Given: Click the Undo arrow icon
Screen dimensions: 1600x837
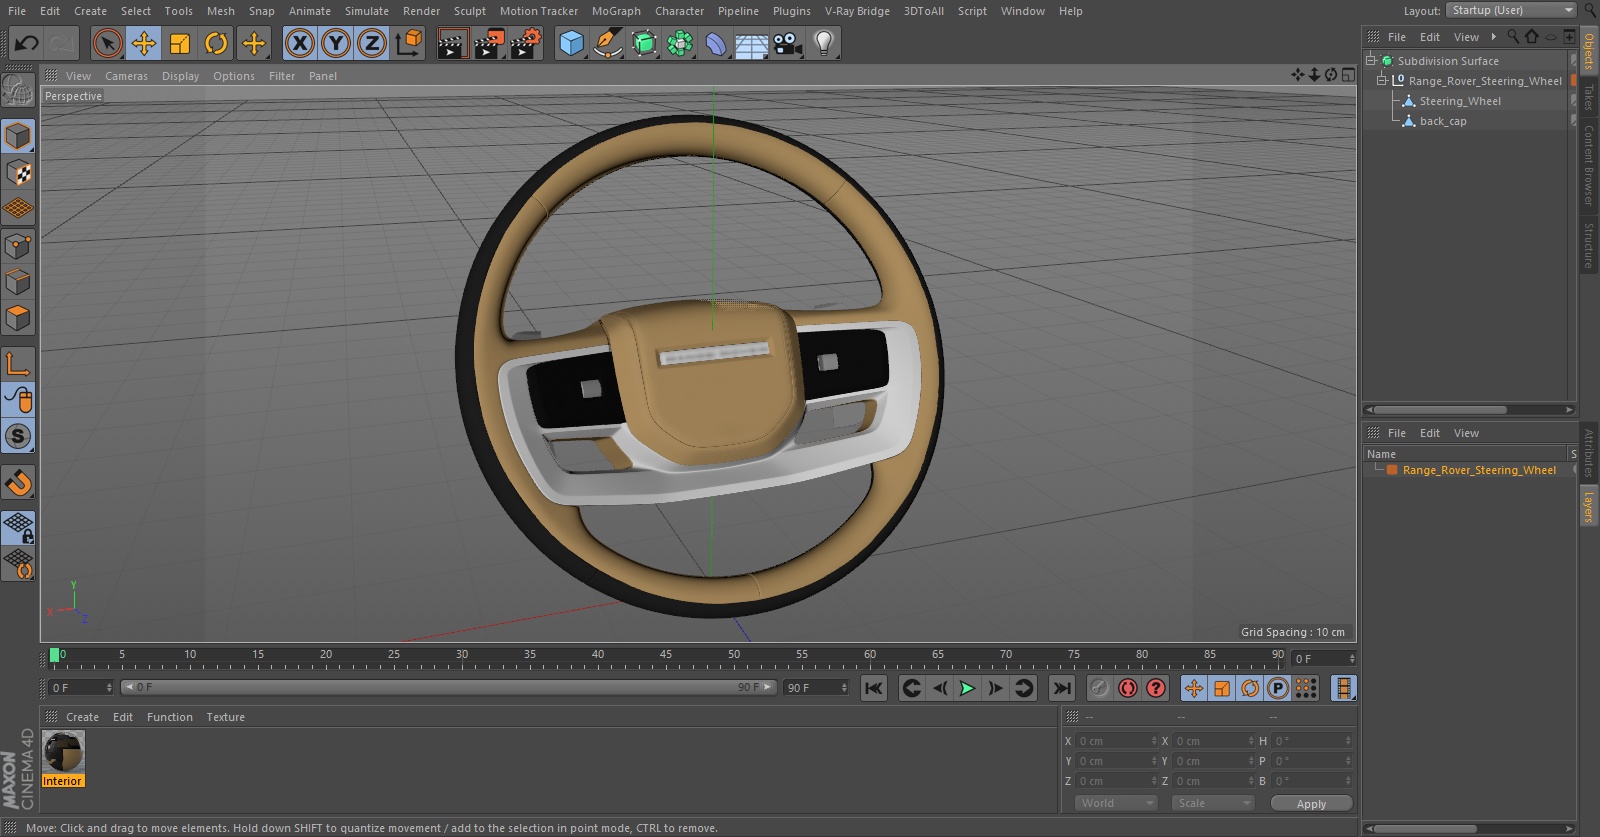Looking at the screenshot, I should pyautogui.click(x=27, y=43).
